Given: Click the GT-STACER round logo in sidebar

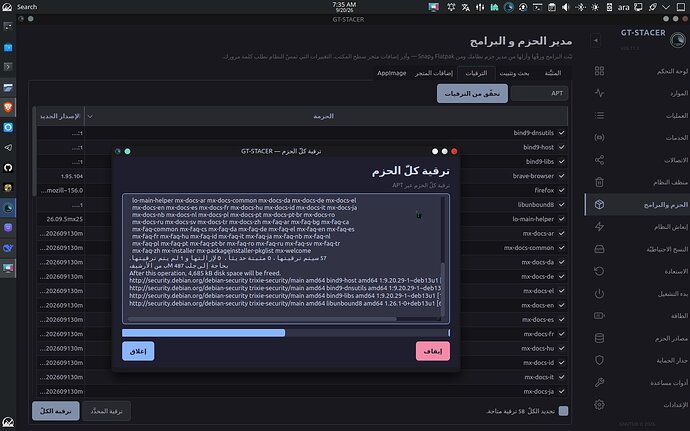Looking at the screenshot, I should pos(677,40).
